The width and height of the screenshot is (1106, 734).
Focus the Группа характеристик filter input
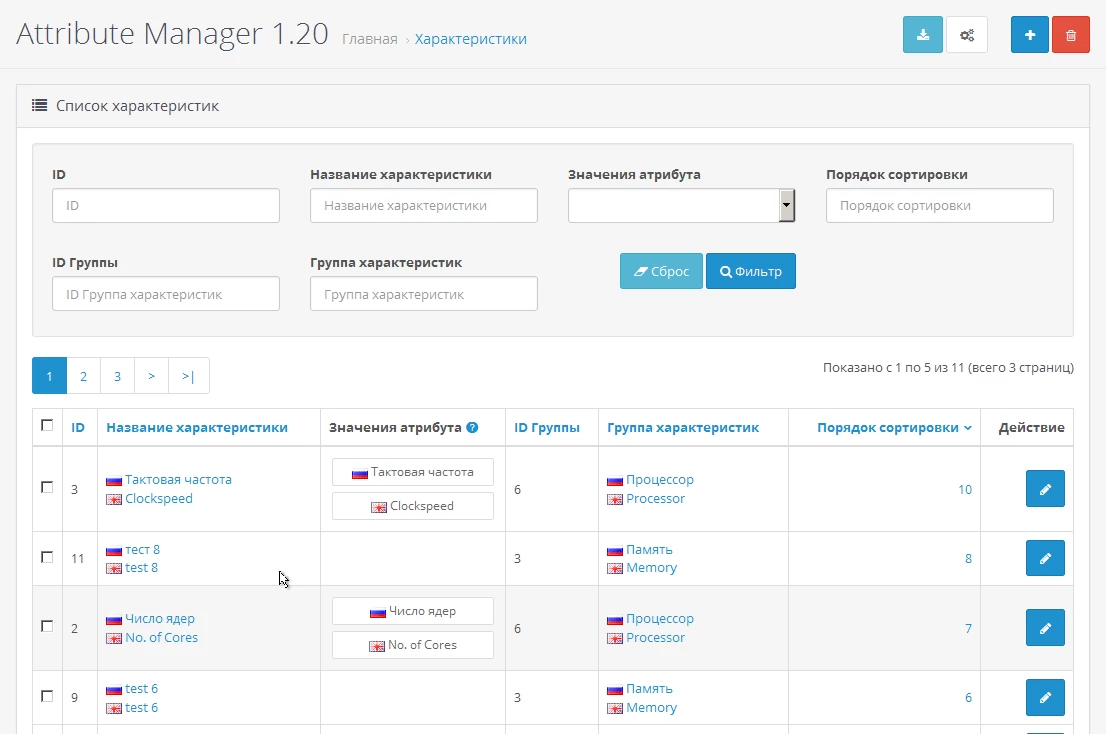point(424,293)
